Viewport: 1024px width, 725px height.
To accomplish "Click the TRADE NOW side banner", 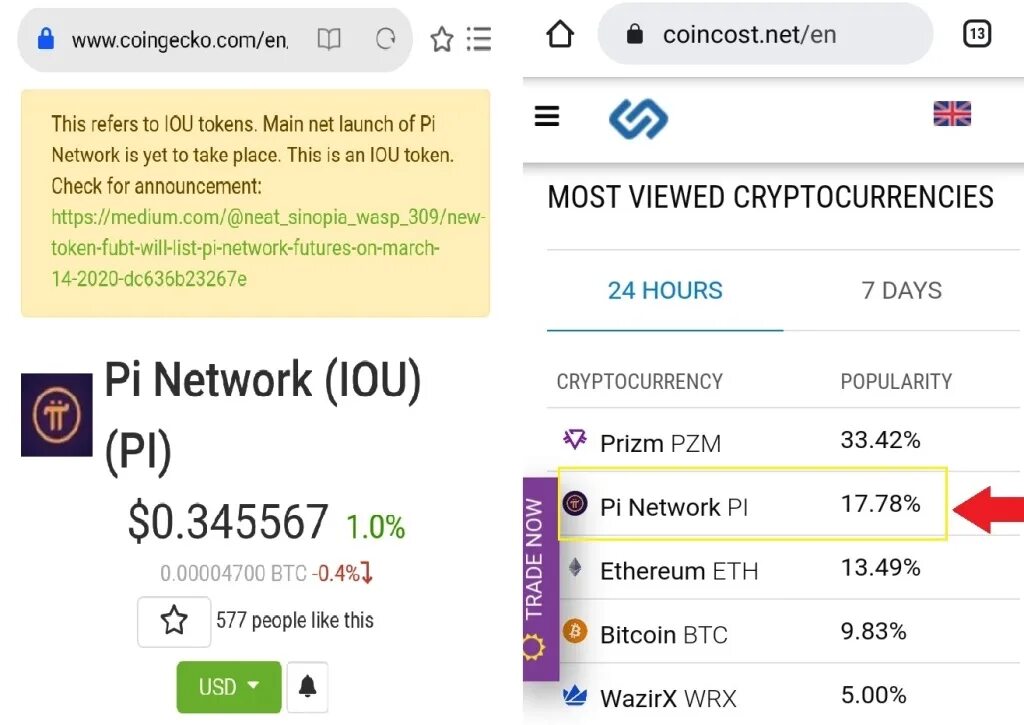I will click(541, 579).
